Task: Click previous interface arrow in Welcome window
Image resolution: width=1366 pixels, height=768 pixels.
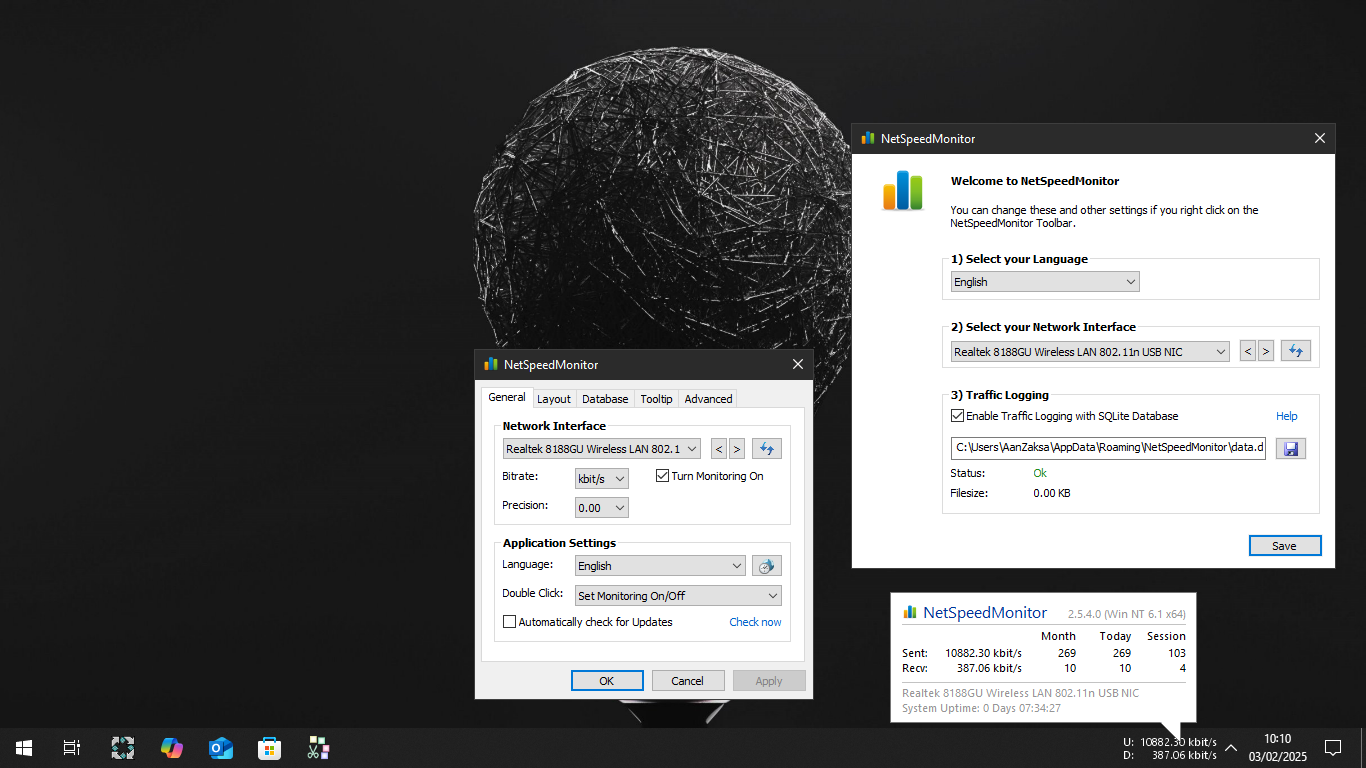Action: click(1248, 351)
